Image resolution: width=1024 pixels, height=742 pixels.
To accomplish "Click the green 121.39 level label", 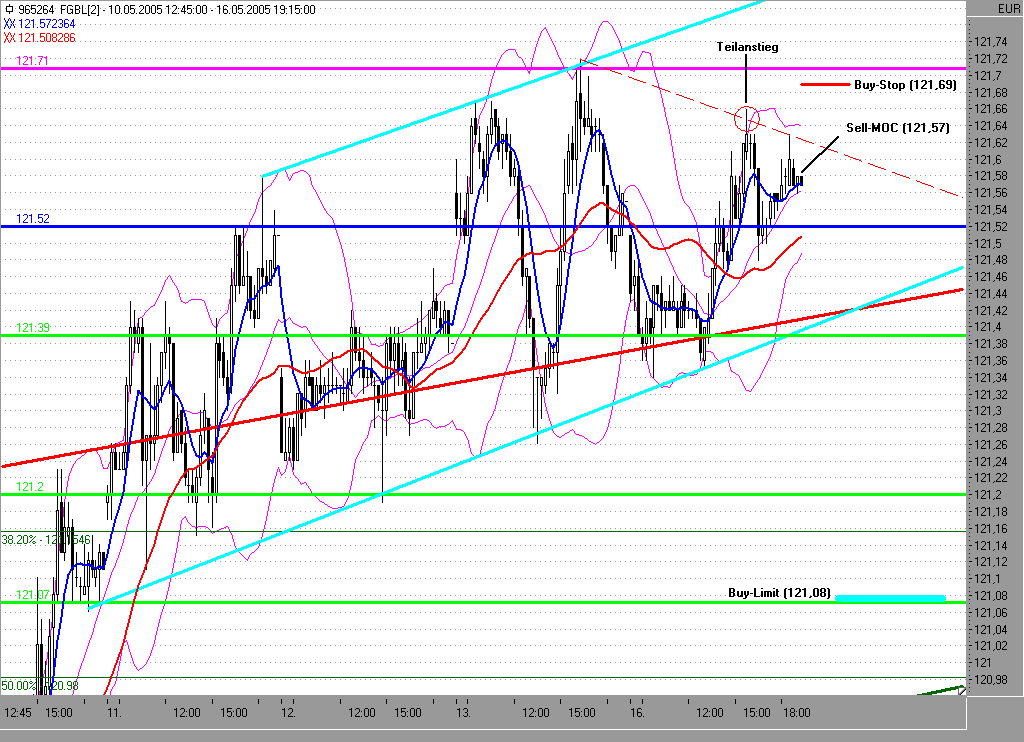I will [33, 328].
